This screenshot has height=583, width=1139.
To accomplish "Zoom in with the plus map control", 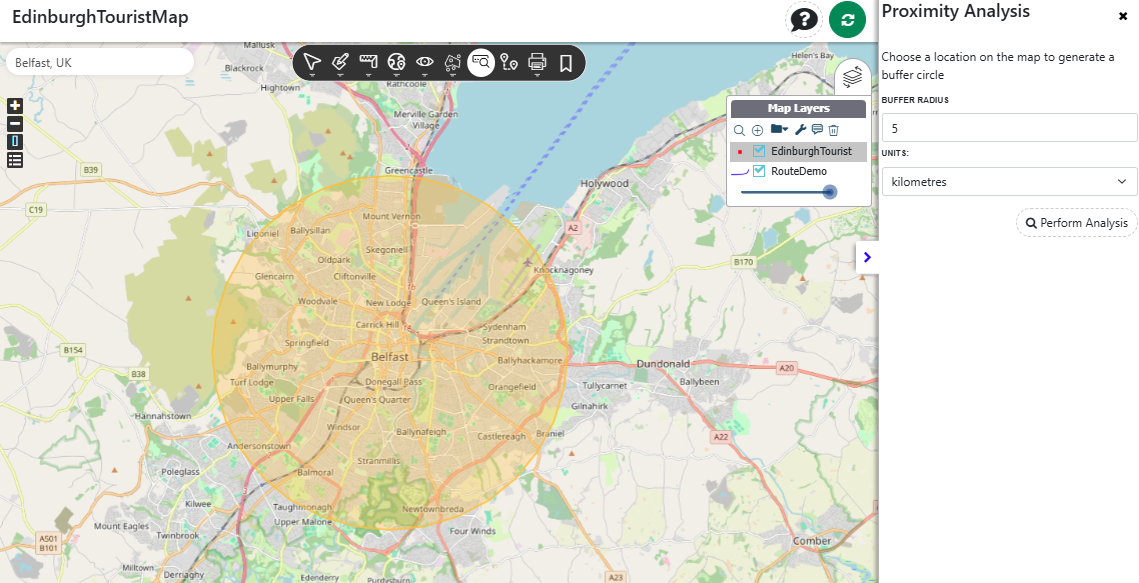I will coord(15,106).
